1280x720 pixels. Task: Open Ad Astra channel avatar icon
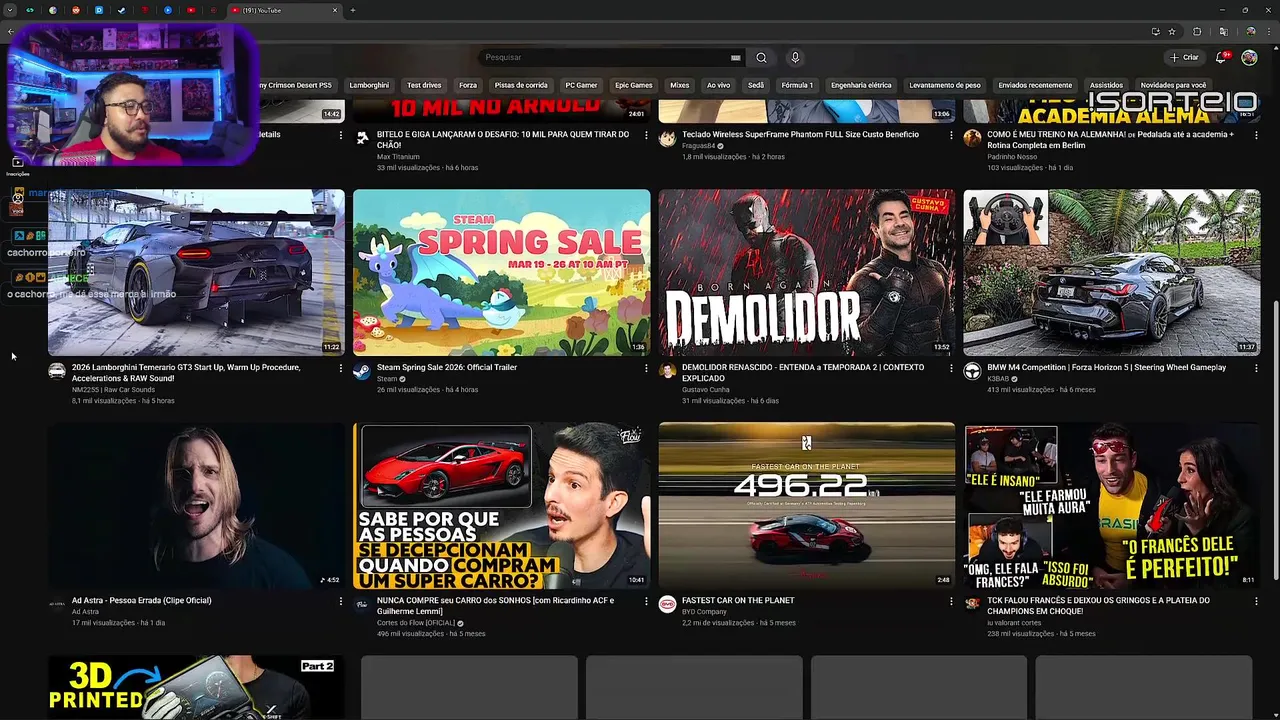(57, 604)
